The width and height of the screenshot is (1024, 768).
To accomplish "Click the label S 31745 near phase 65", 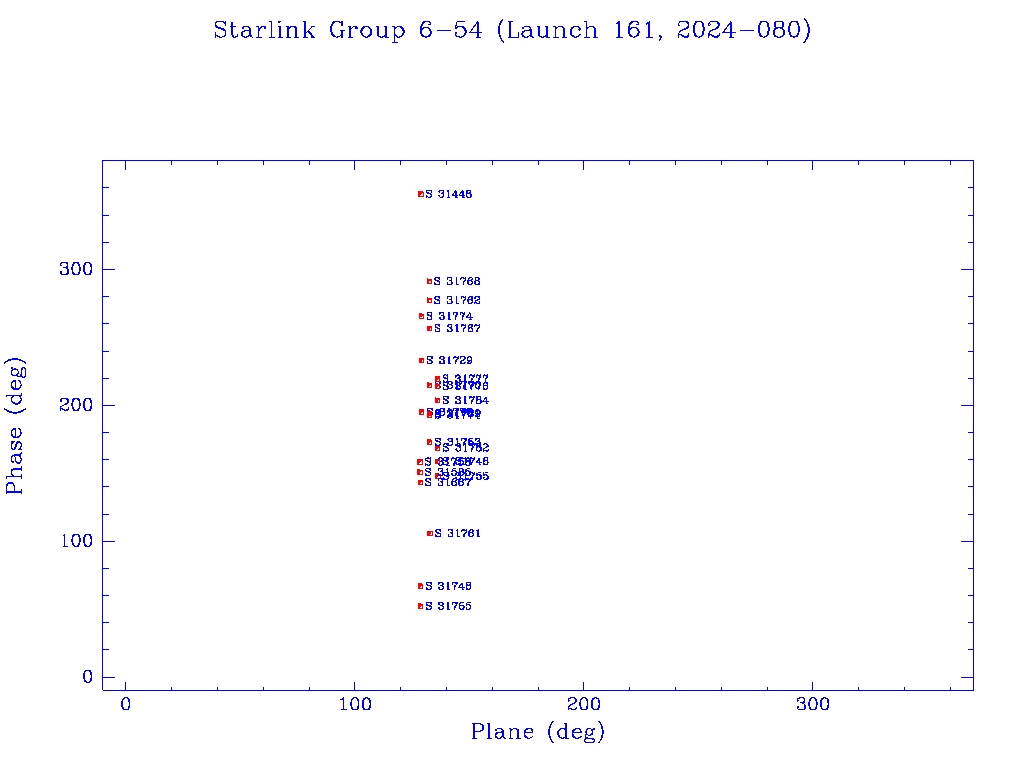I will click(449, 586).
